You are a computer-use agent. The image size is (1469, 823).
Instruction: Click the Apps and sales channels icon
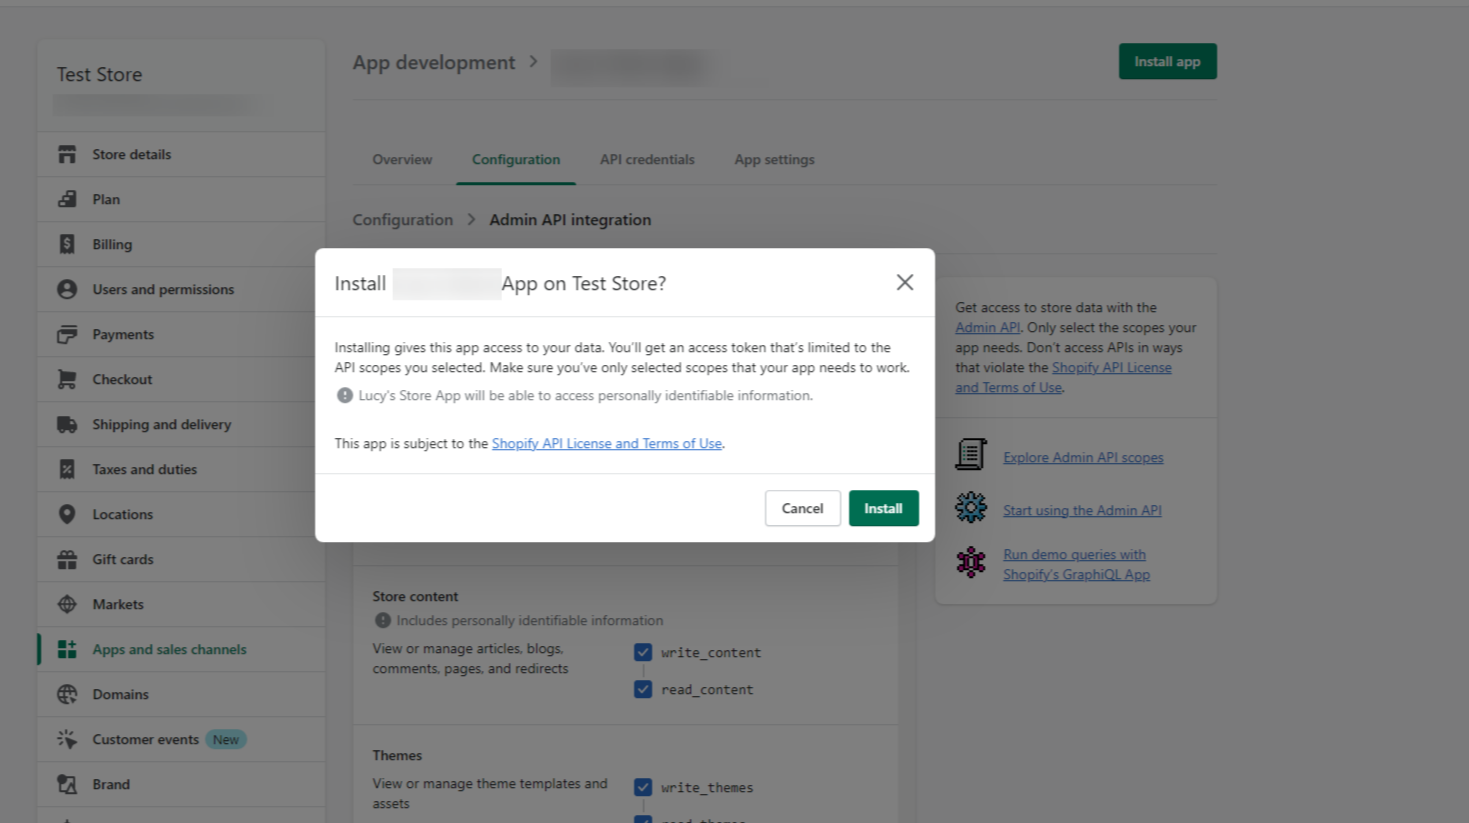click(x=67, y=649)
